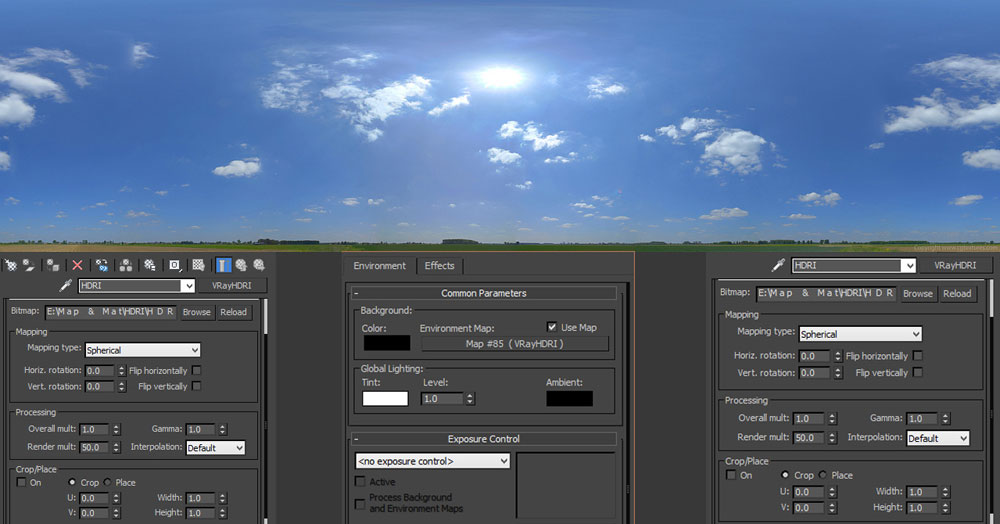Toggle the highlighted Show End Result icon
The height and width of the screenshot is (524, 1000).
tap(222, 265)
